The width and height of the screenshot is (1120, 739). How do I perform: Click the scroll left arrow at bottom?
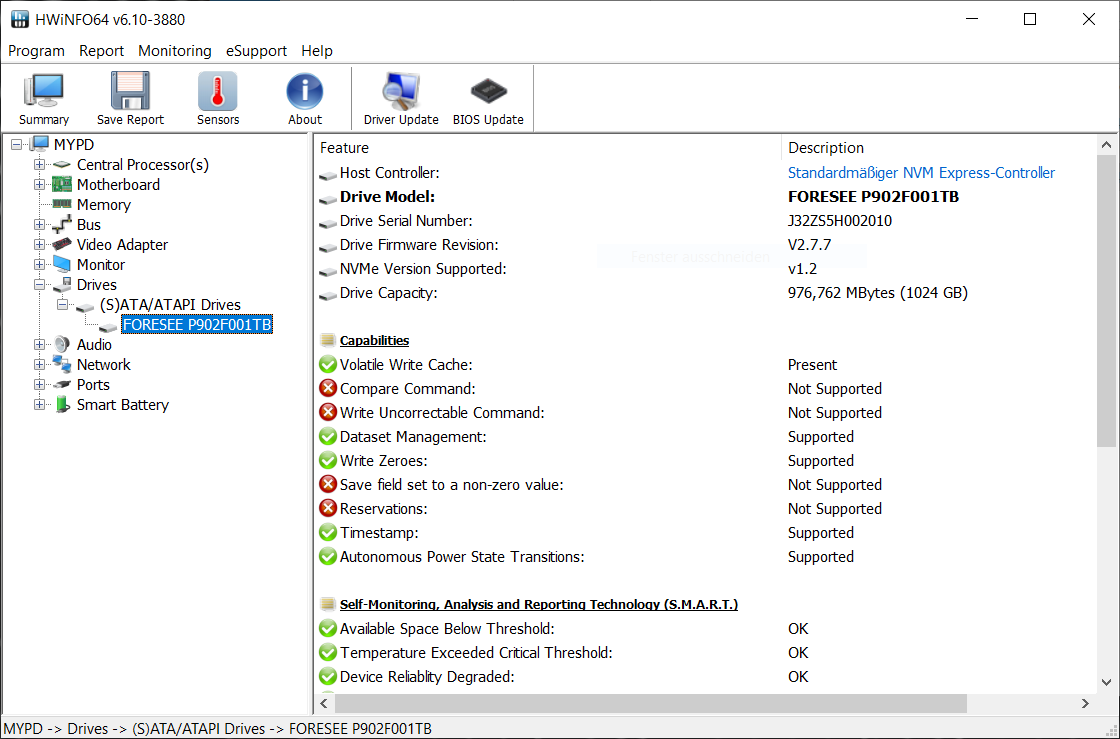pos(324,703)
